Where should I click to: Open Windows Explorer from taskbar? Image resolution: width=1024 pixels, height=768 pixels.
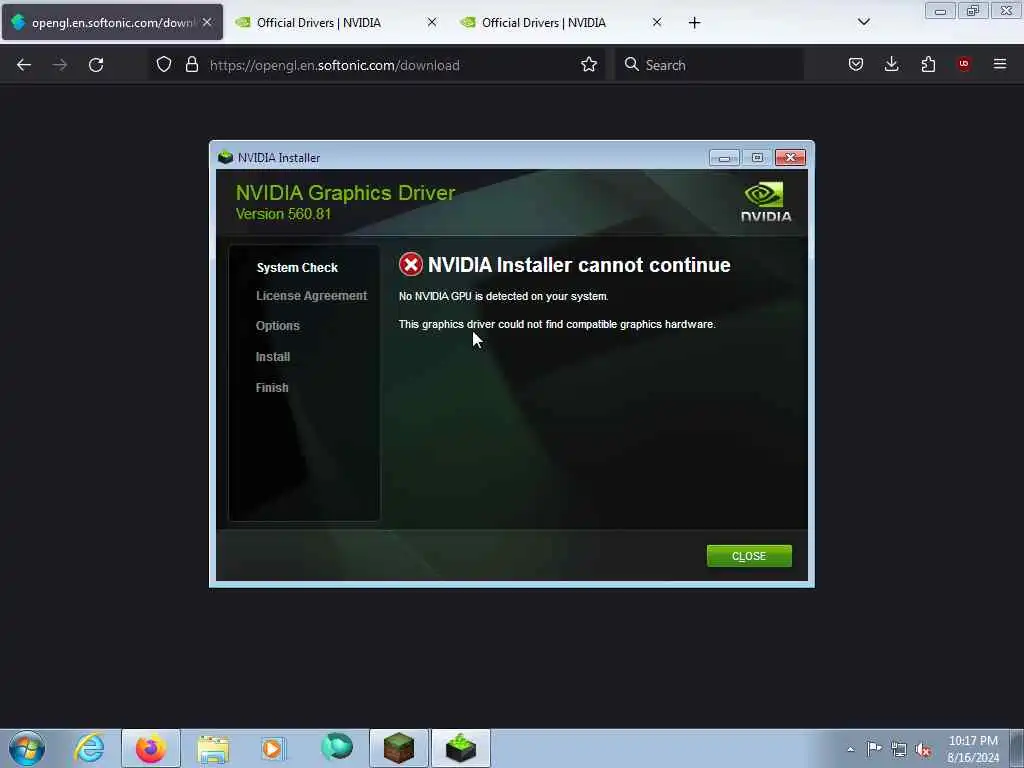coord(213,748)
